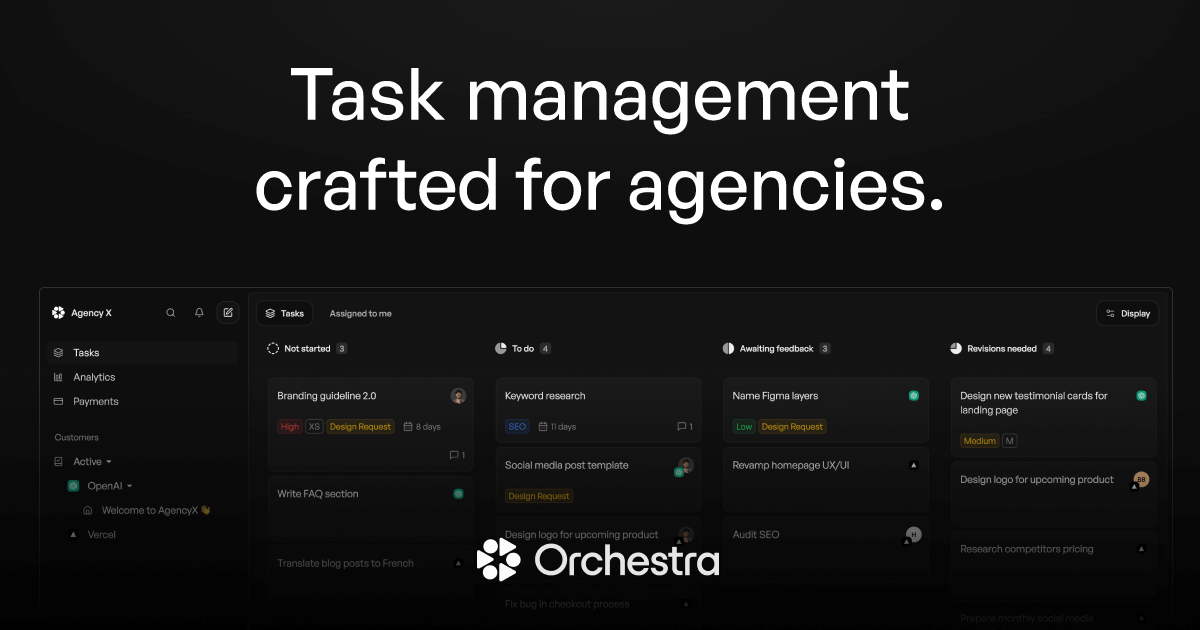Image resolution: width=1200 pixels, height=630 pixels.
Task: Open the Welcome to AgencyX link
Action: coord(152,509)
